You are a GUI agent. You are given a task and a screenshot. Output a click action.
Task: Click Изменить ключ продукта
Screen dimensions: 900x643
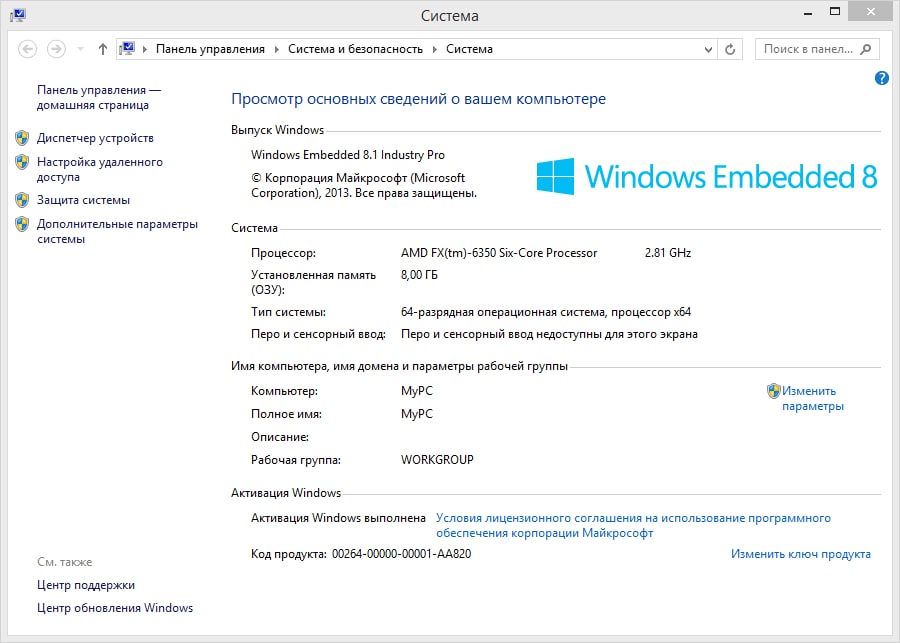tap(801, 554)
